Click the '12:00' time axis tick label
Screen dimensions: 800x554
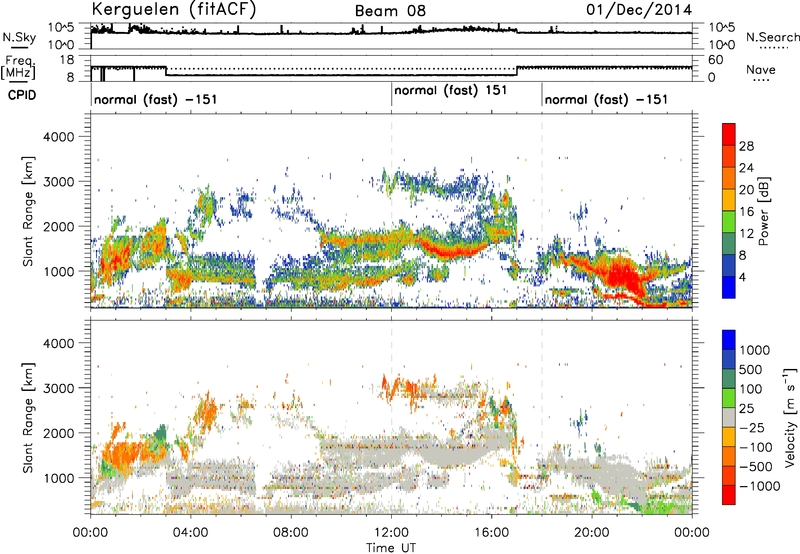(391, 533)
